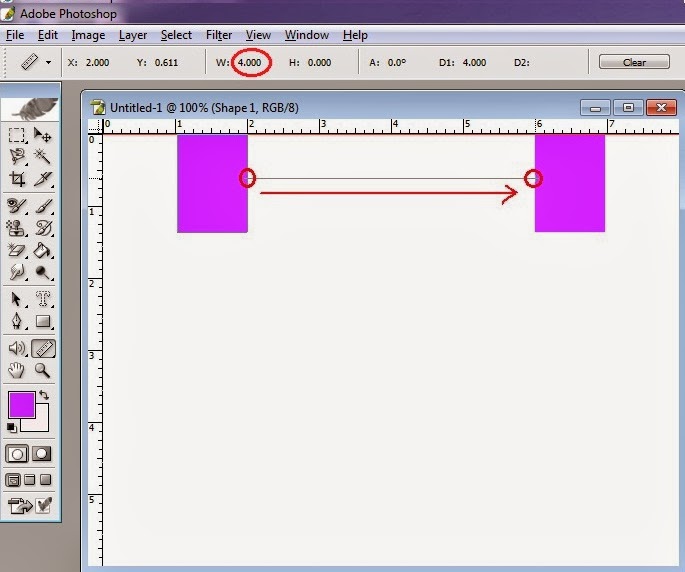
Task: Open the Help menu
Action: click(x=355, y=35)
